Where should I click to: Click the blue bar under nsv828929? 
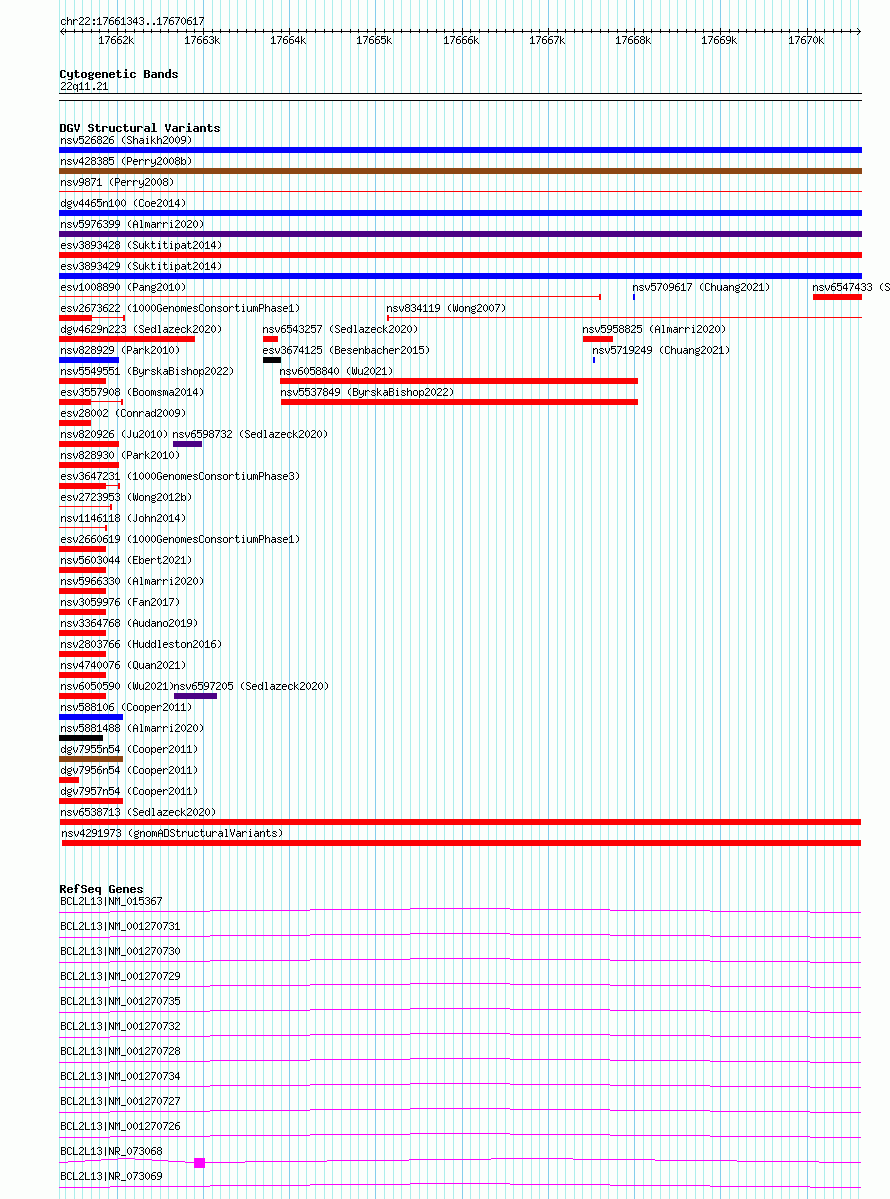(89, 360)
